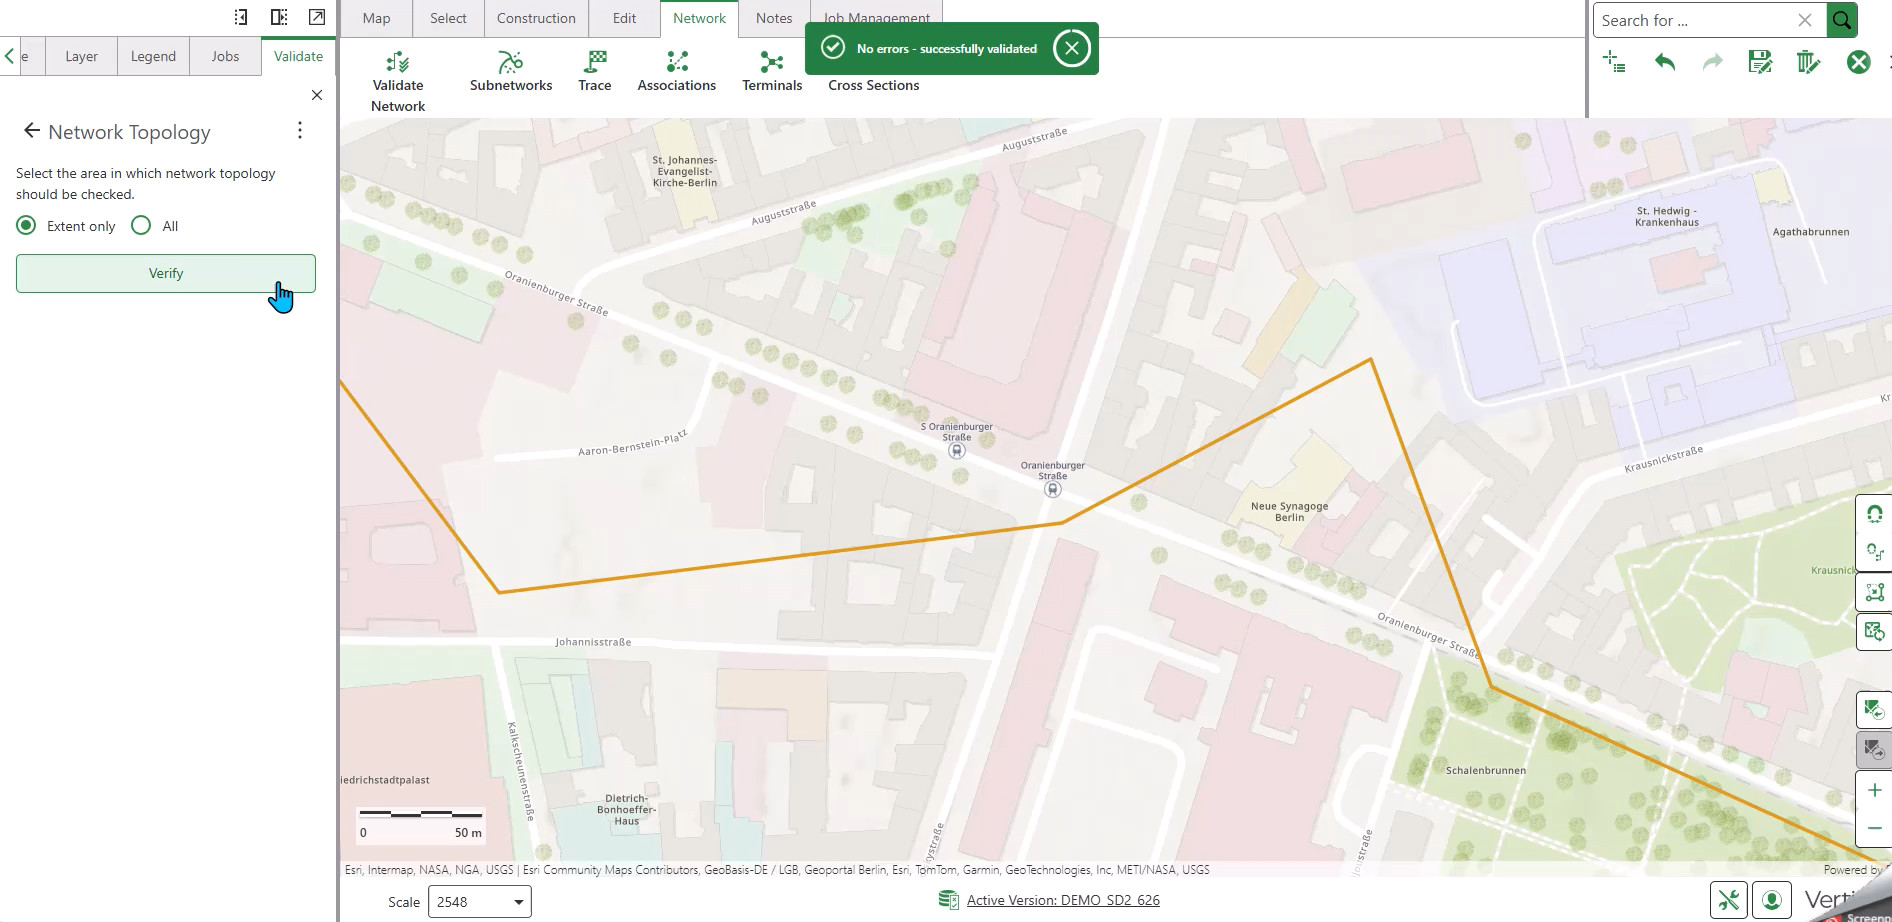The image size is (1892, 922).
Task: Select the Extent only radio button
Action: click(x=25, y=225)
